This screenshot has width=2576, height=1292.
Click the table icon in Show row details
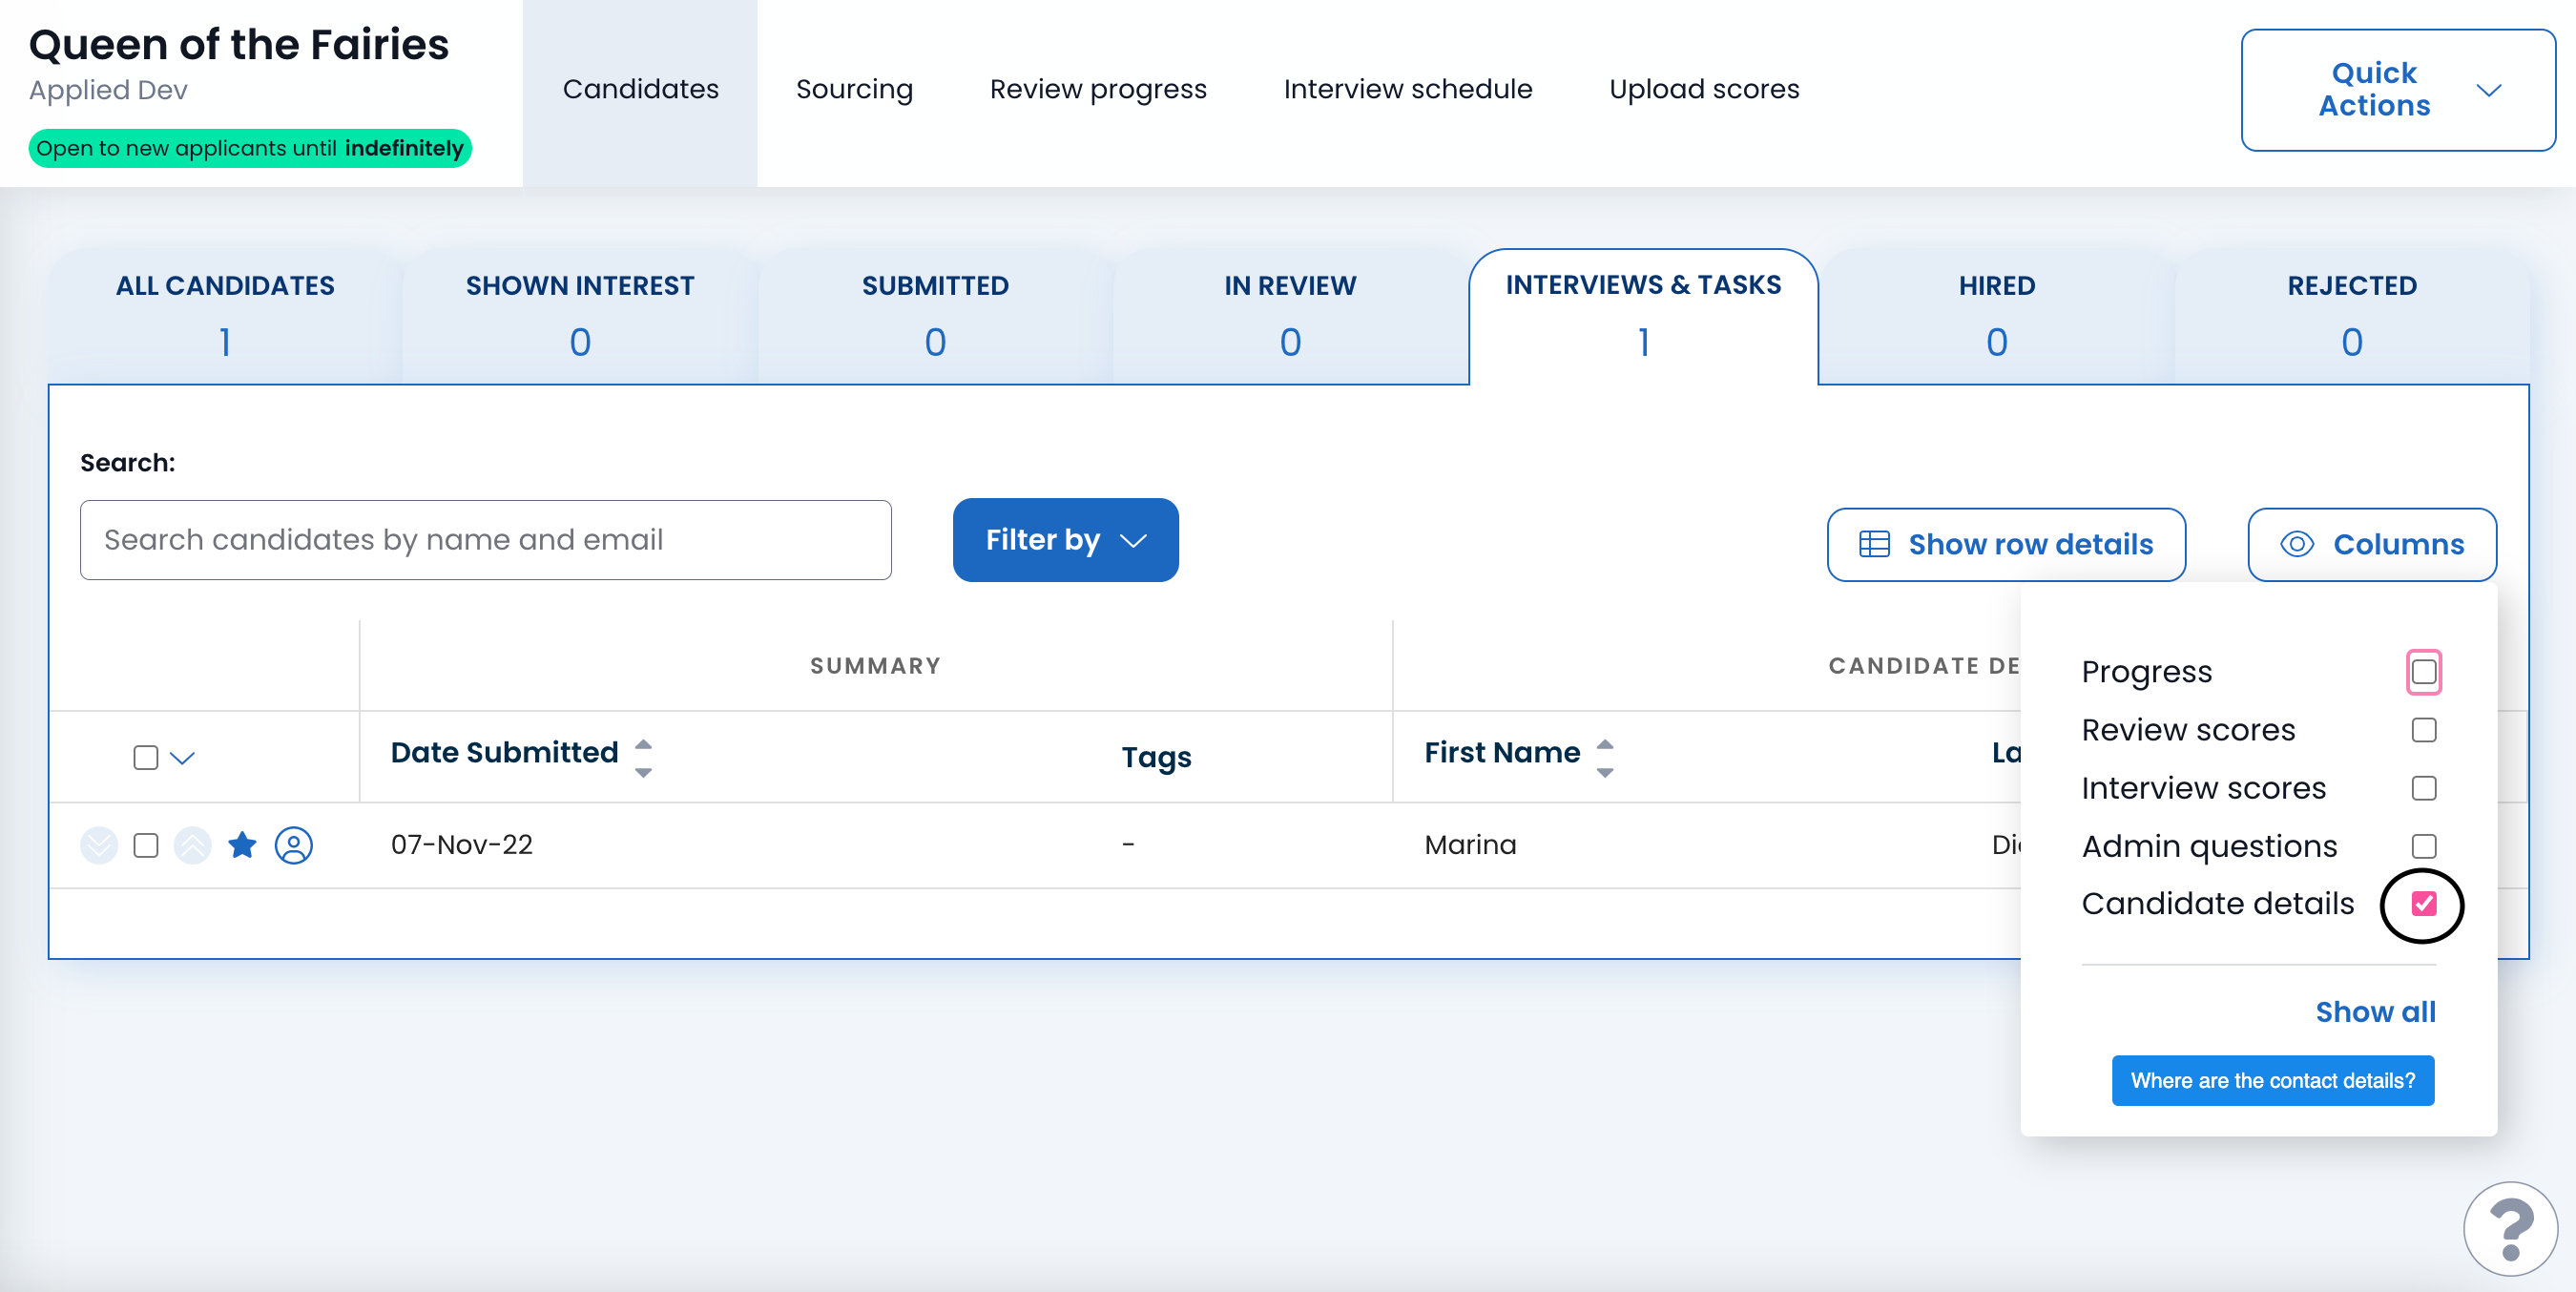click(1873, 544)
